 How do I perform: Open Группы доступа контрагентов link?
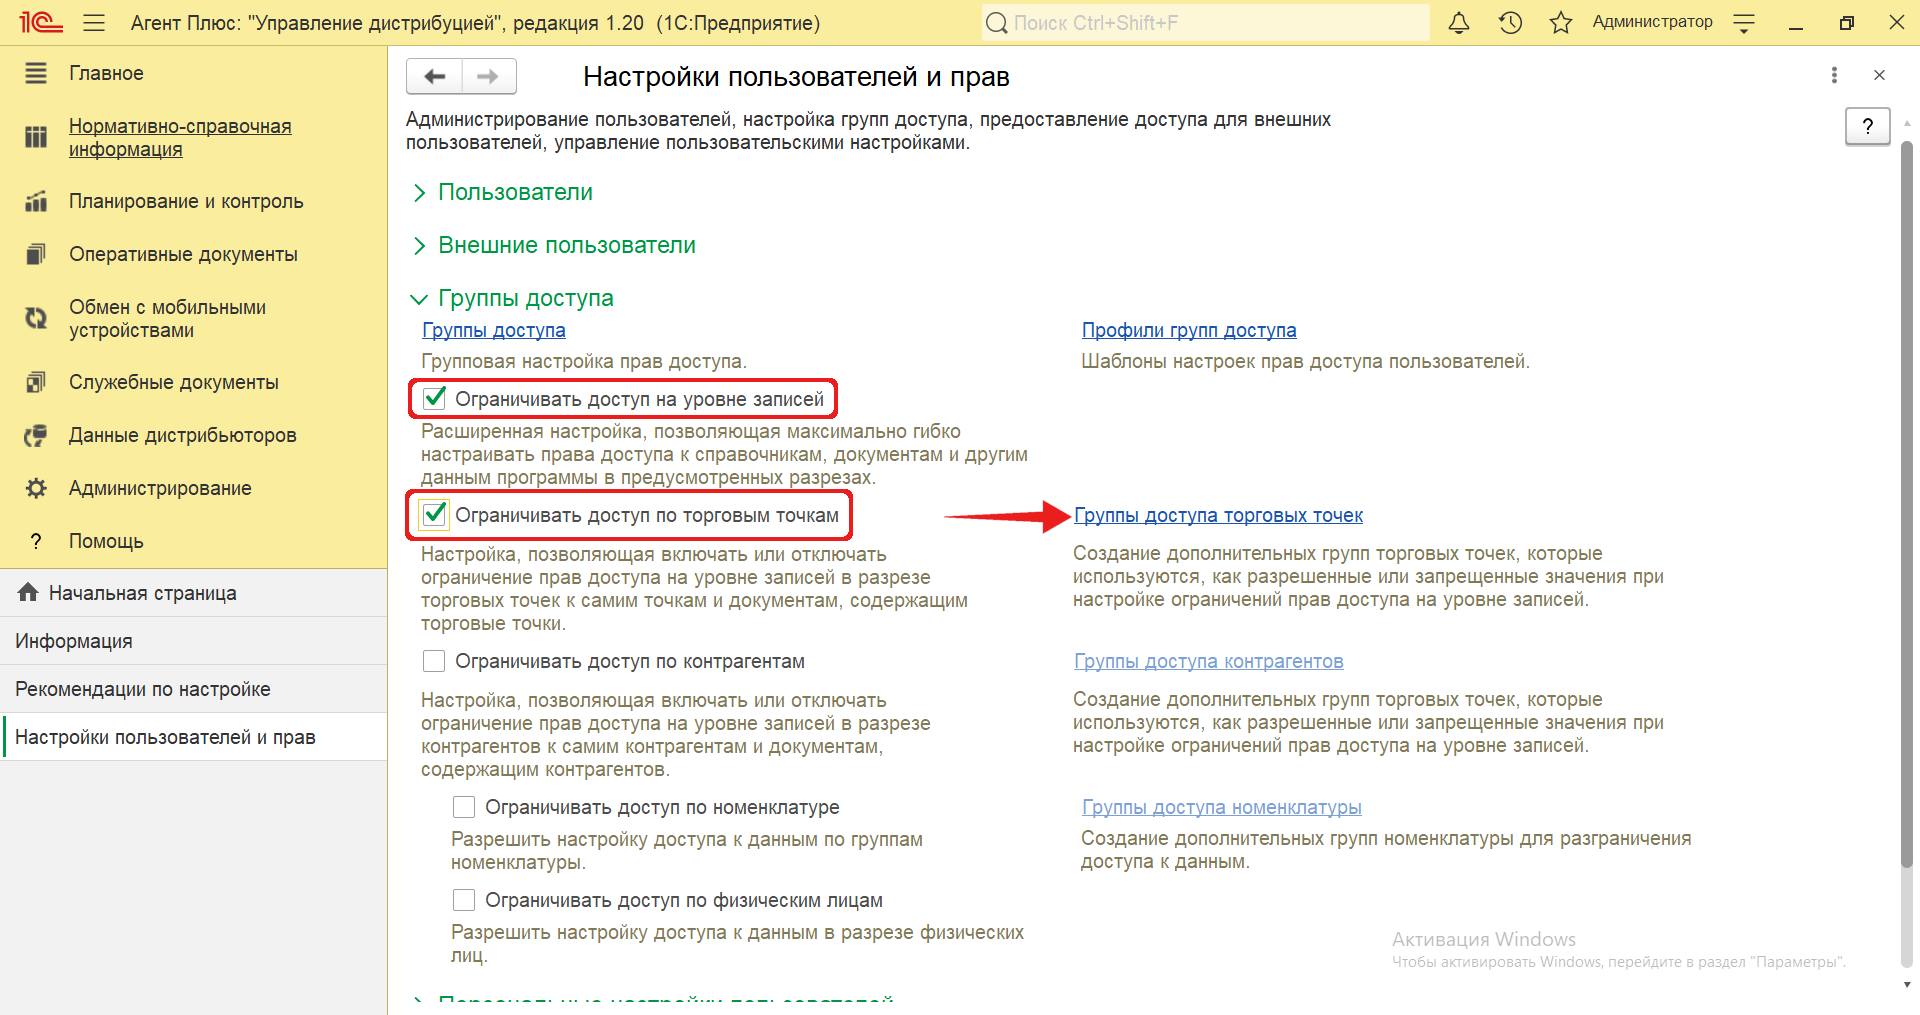pyautogui.click(x=1208, y=661)
